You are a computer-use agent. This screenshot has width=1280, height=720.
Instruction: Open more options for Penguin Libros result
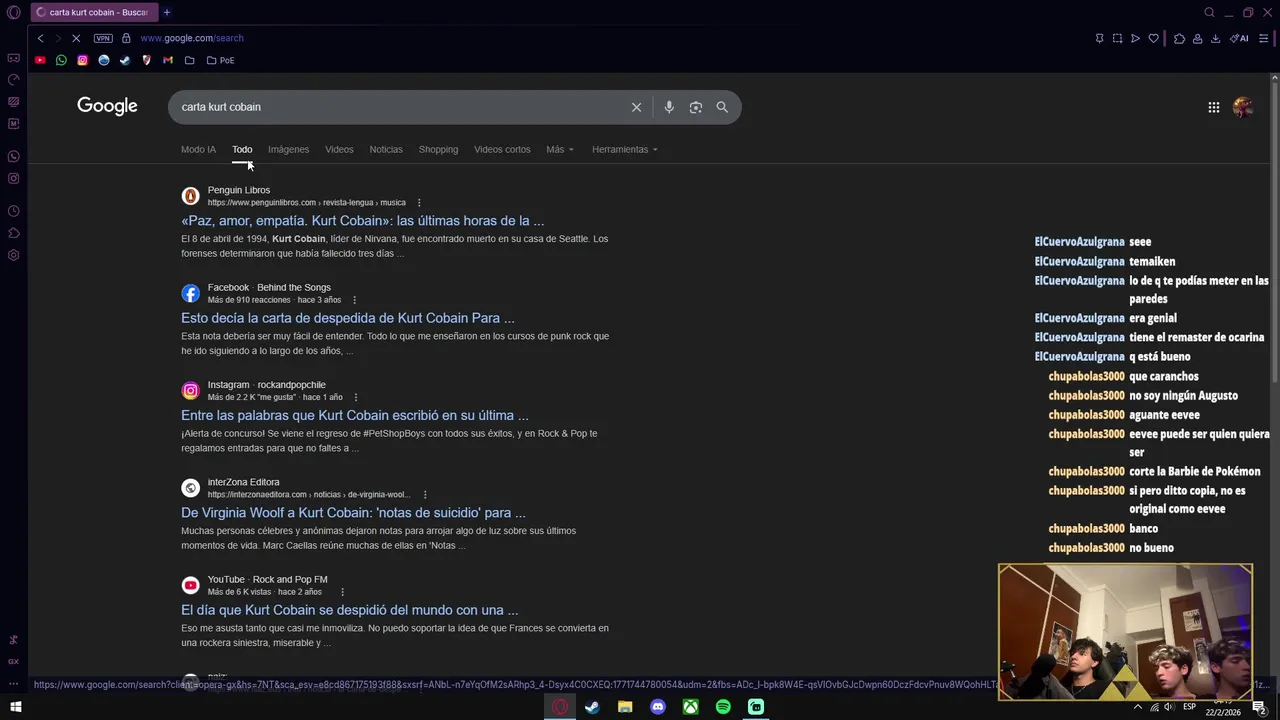419,203
